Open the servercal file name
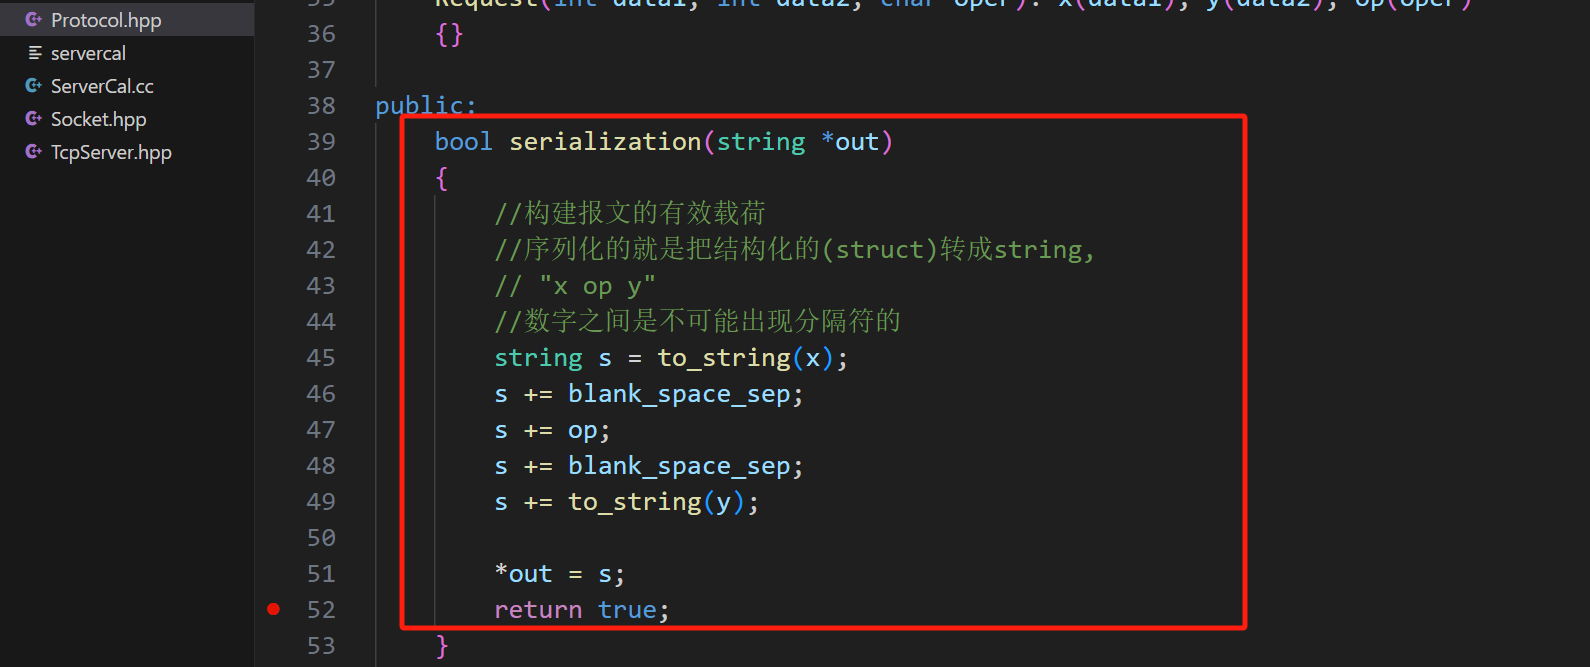This screenshot has height=667, width=1590. pos(88,53)
